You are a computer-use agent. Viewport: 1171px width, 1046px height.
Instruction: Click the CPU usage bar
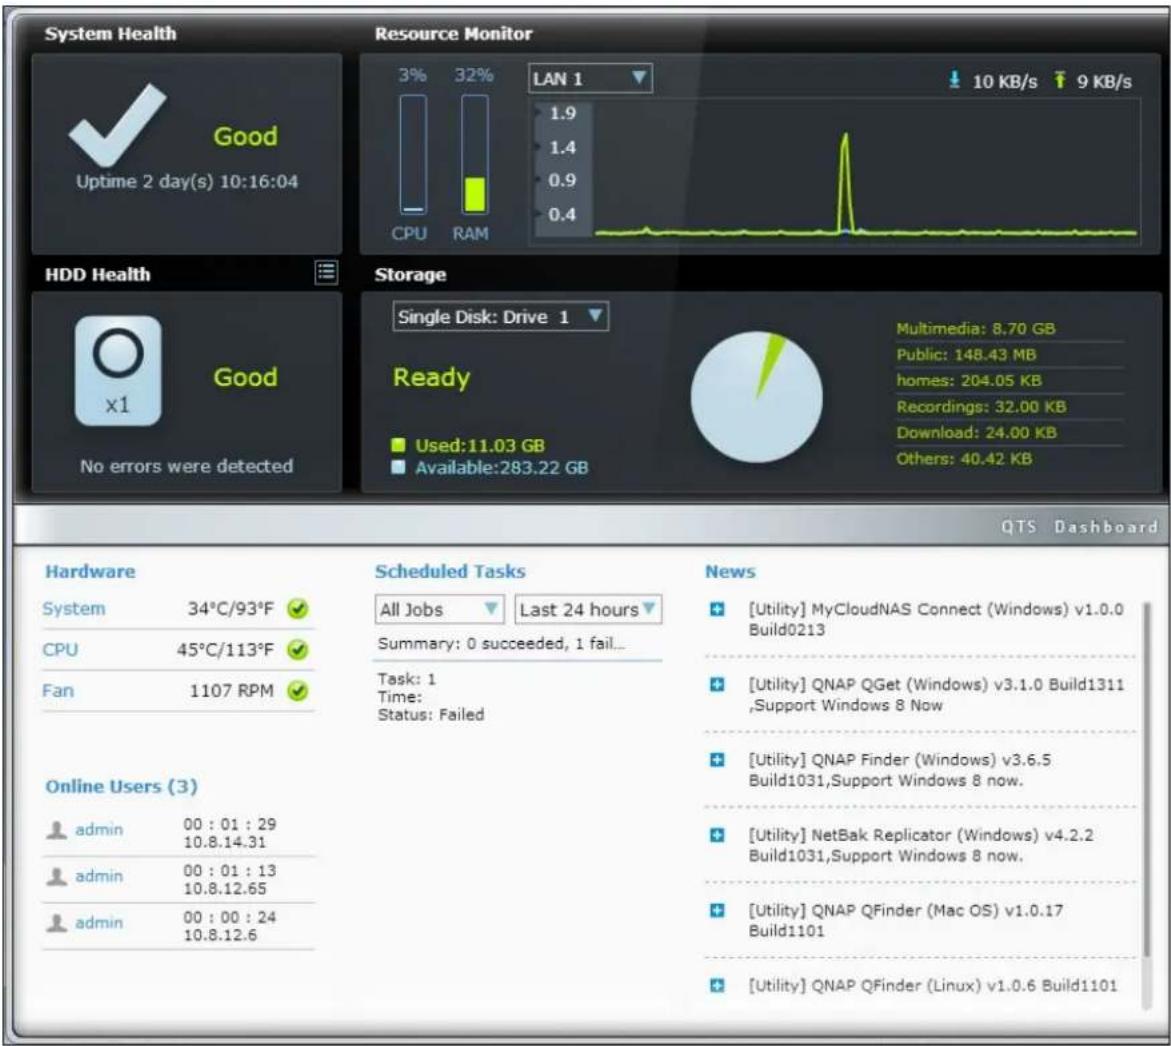[x=413, y=155]
